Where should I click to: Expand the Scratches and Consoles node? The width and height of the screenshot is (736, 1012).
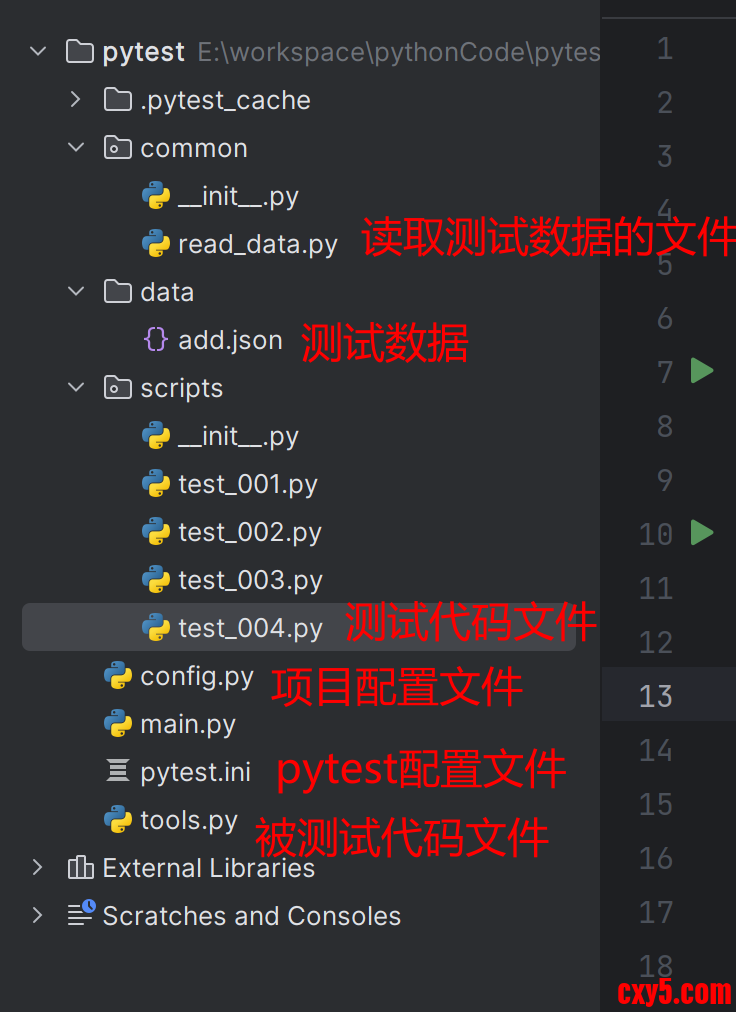coord(37,915)
